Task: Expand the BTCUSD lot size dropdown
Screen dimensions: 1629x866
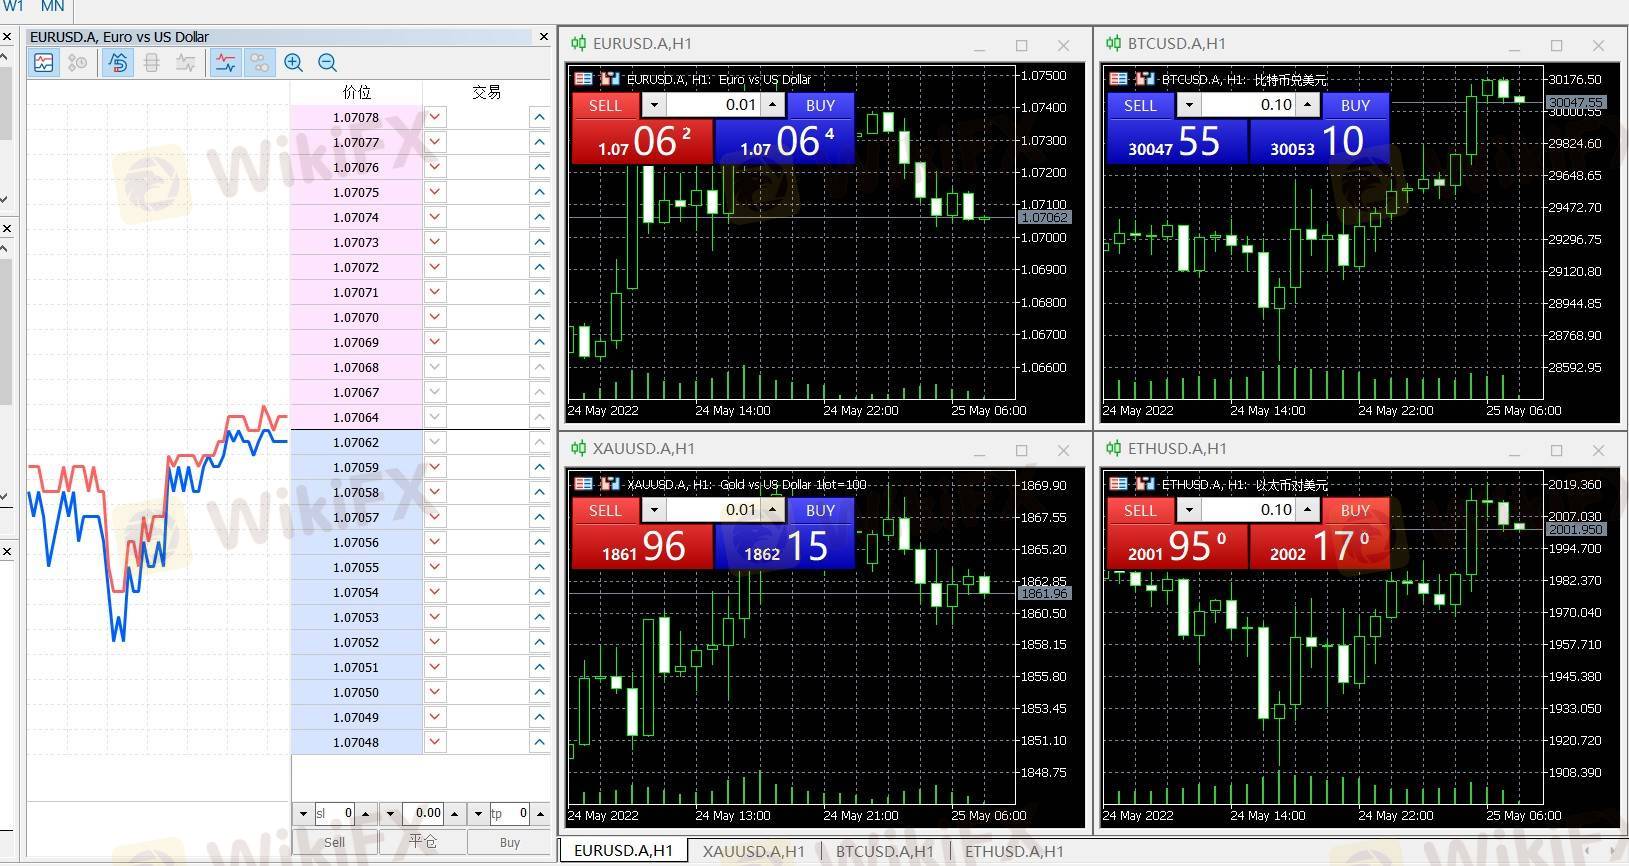Action: coord(1189,105)
